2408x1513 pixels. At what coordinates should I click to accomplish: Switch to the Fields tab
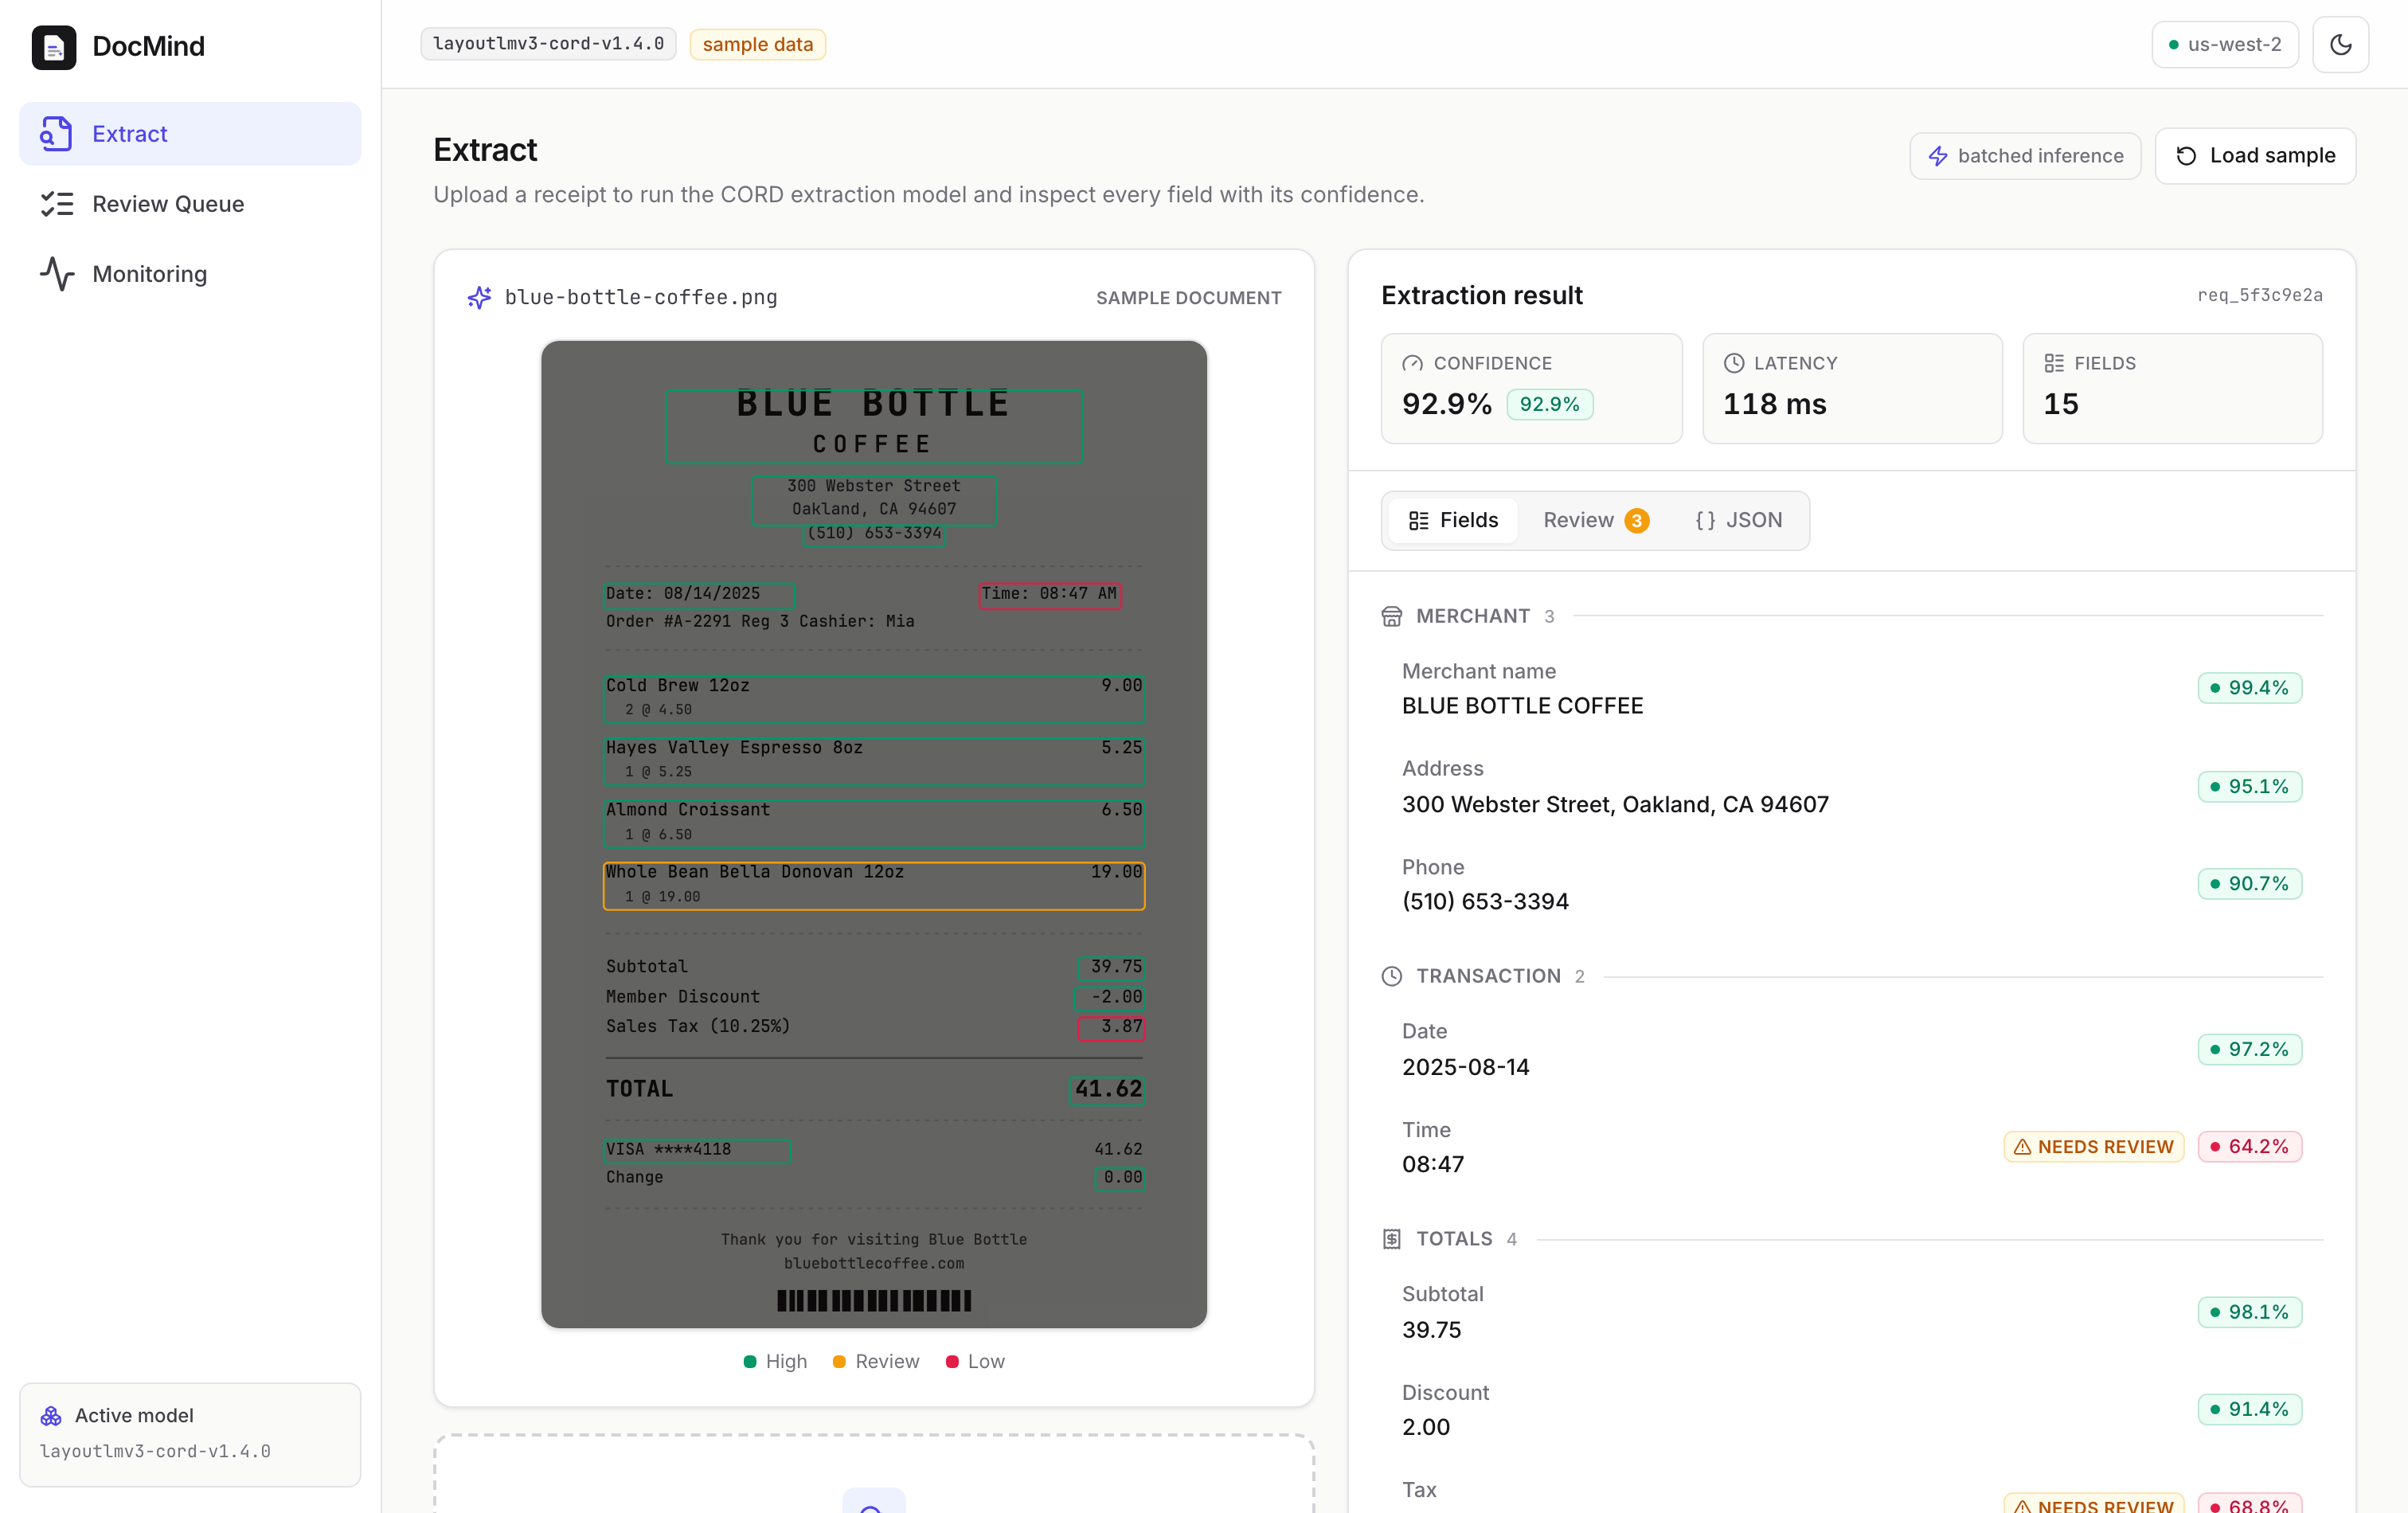[1453, 520]
